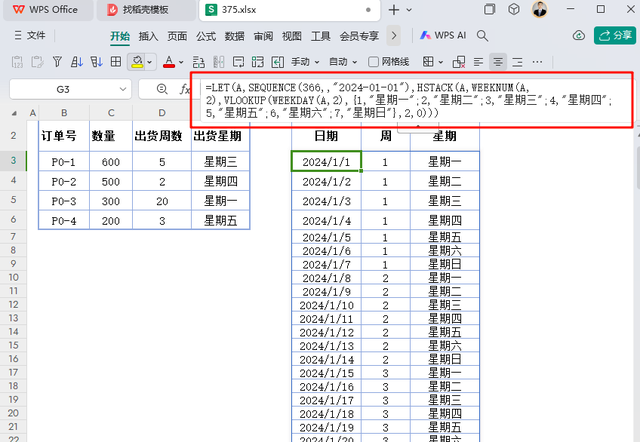Switch to the WPS Office home tab

click(47, 10)
